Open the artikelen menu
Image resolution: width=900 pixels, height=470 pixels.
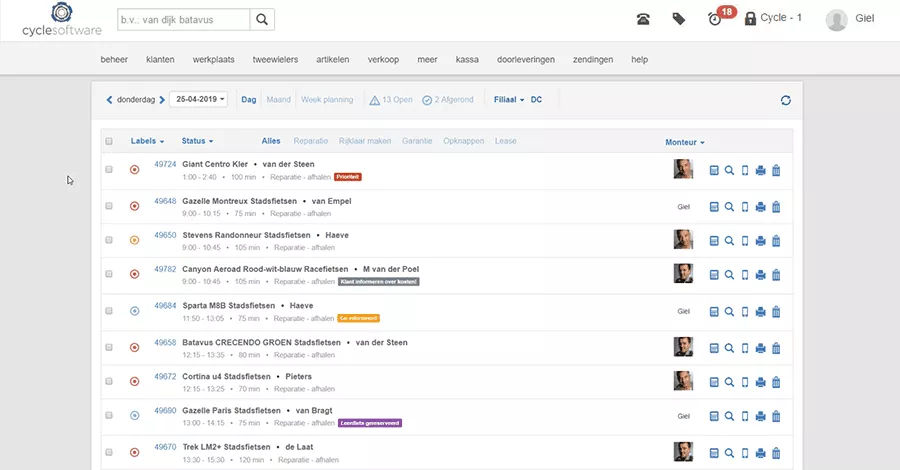click(333, 60)
